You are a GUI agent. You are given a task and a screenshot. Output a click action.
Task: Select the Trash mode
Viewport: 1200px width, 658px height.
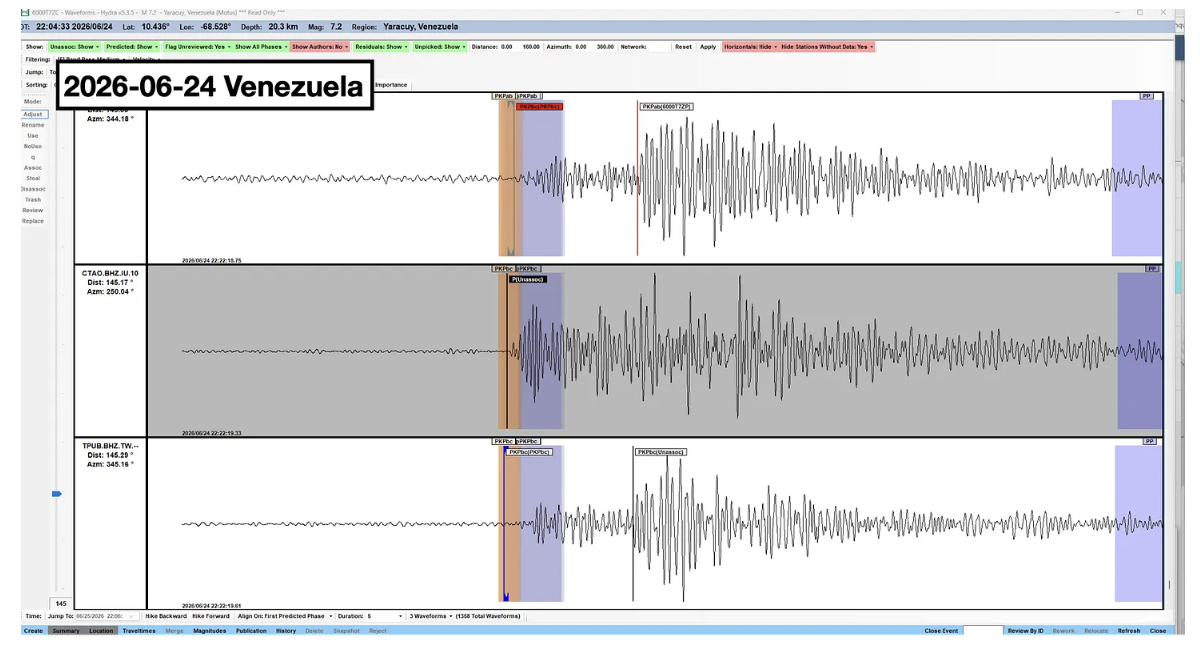pos(33,200)
